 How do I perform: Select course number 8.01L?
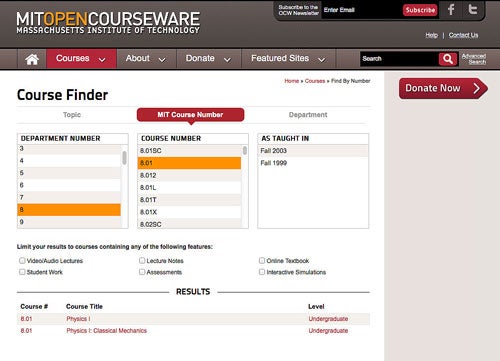click(x=189, y=188)
